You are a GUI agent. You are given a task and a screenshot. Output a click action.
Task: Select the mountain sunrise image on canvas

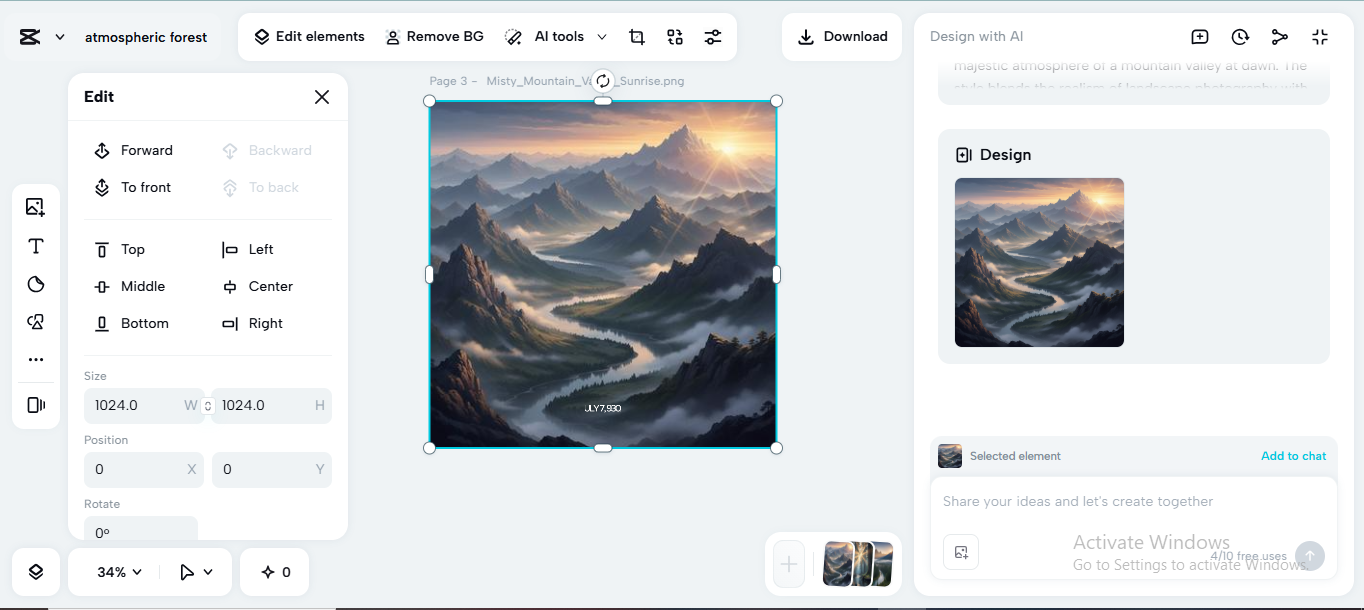coord(603,274)
